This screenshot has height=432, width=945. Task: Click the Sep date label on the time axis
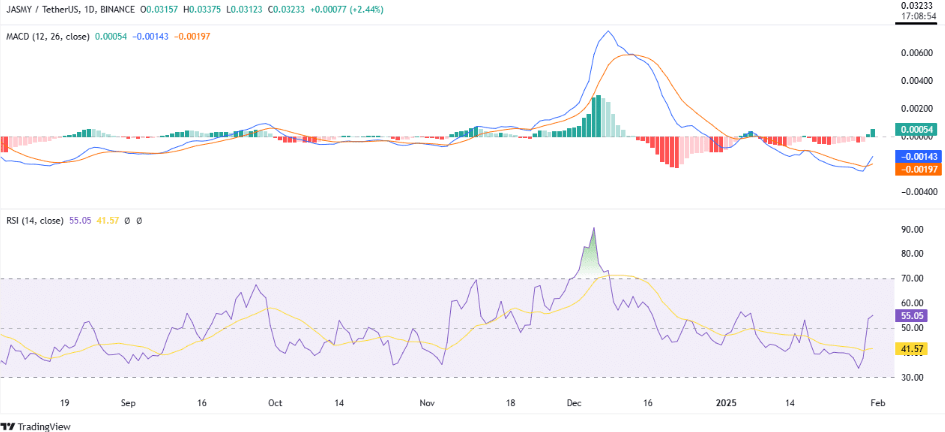pyautogui.click(x=127, y=402)
